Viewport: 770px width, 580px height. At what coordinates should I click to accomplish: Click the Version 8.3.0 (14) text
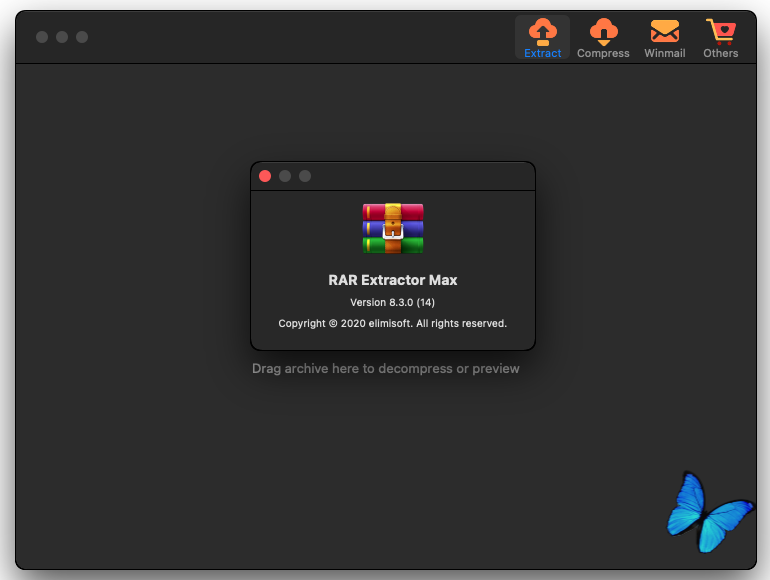pos(392,303)
